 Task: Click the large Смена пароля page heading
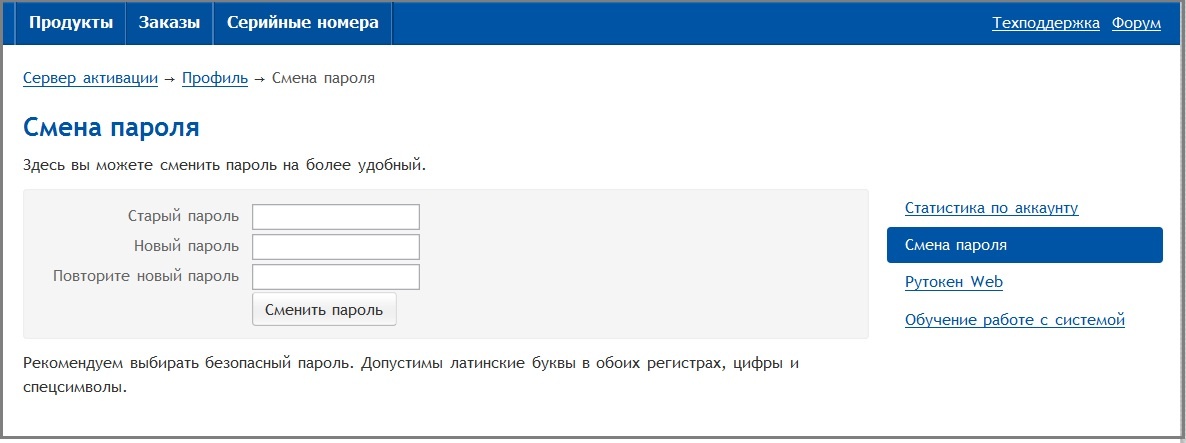point(111,128)
